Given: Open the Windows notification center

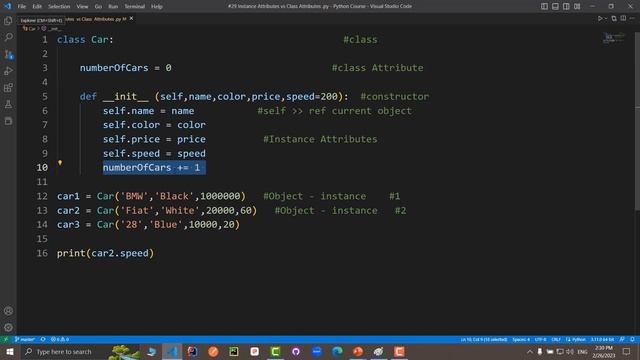Looking at the screenshot, I should point(627,352).
